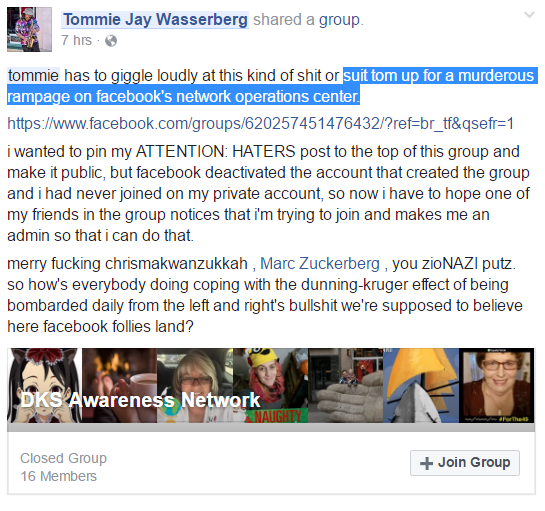The image size is (545, 511).
Task: Click the 7 hrs timestamp
Action: [76, 40]
